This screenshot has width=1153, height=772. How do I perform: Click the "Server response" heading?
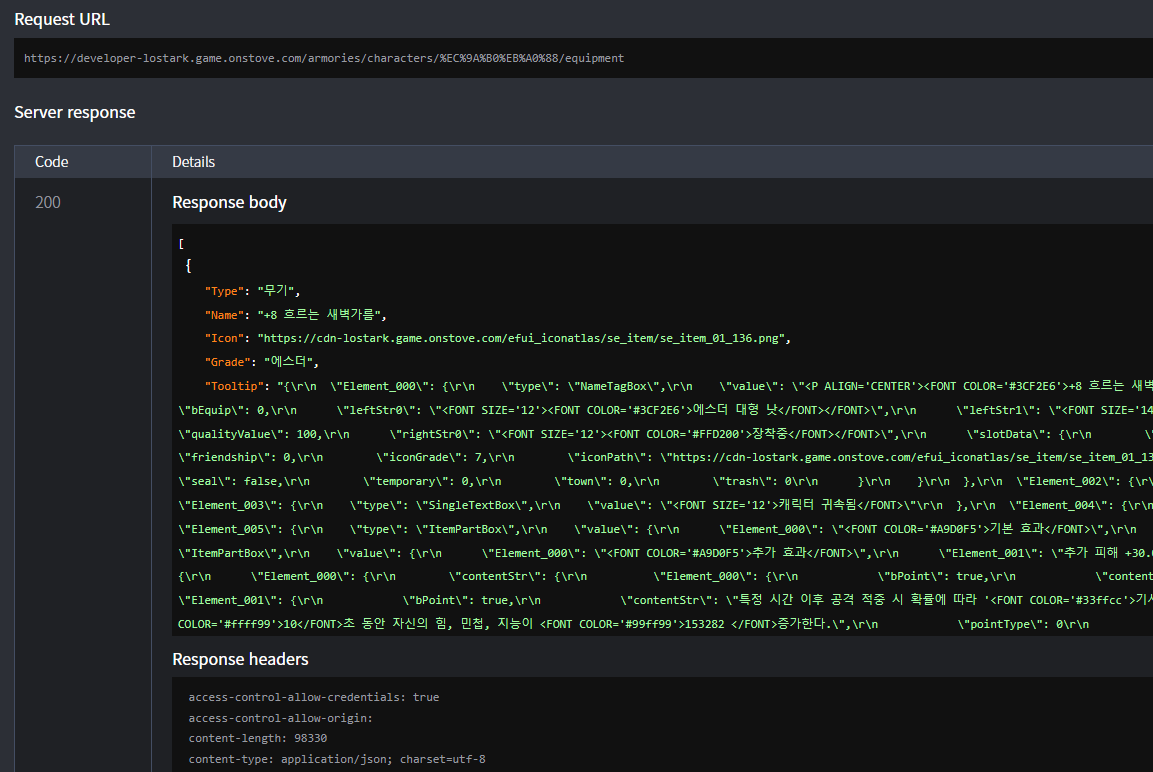click(x=74, y=112)
